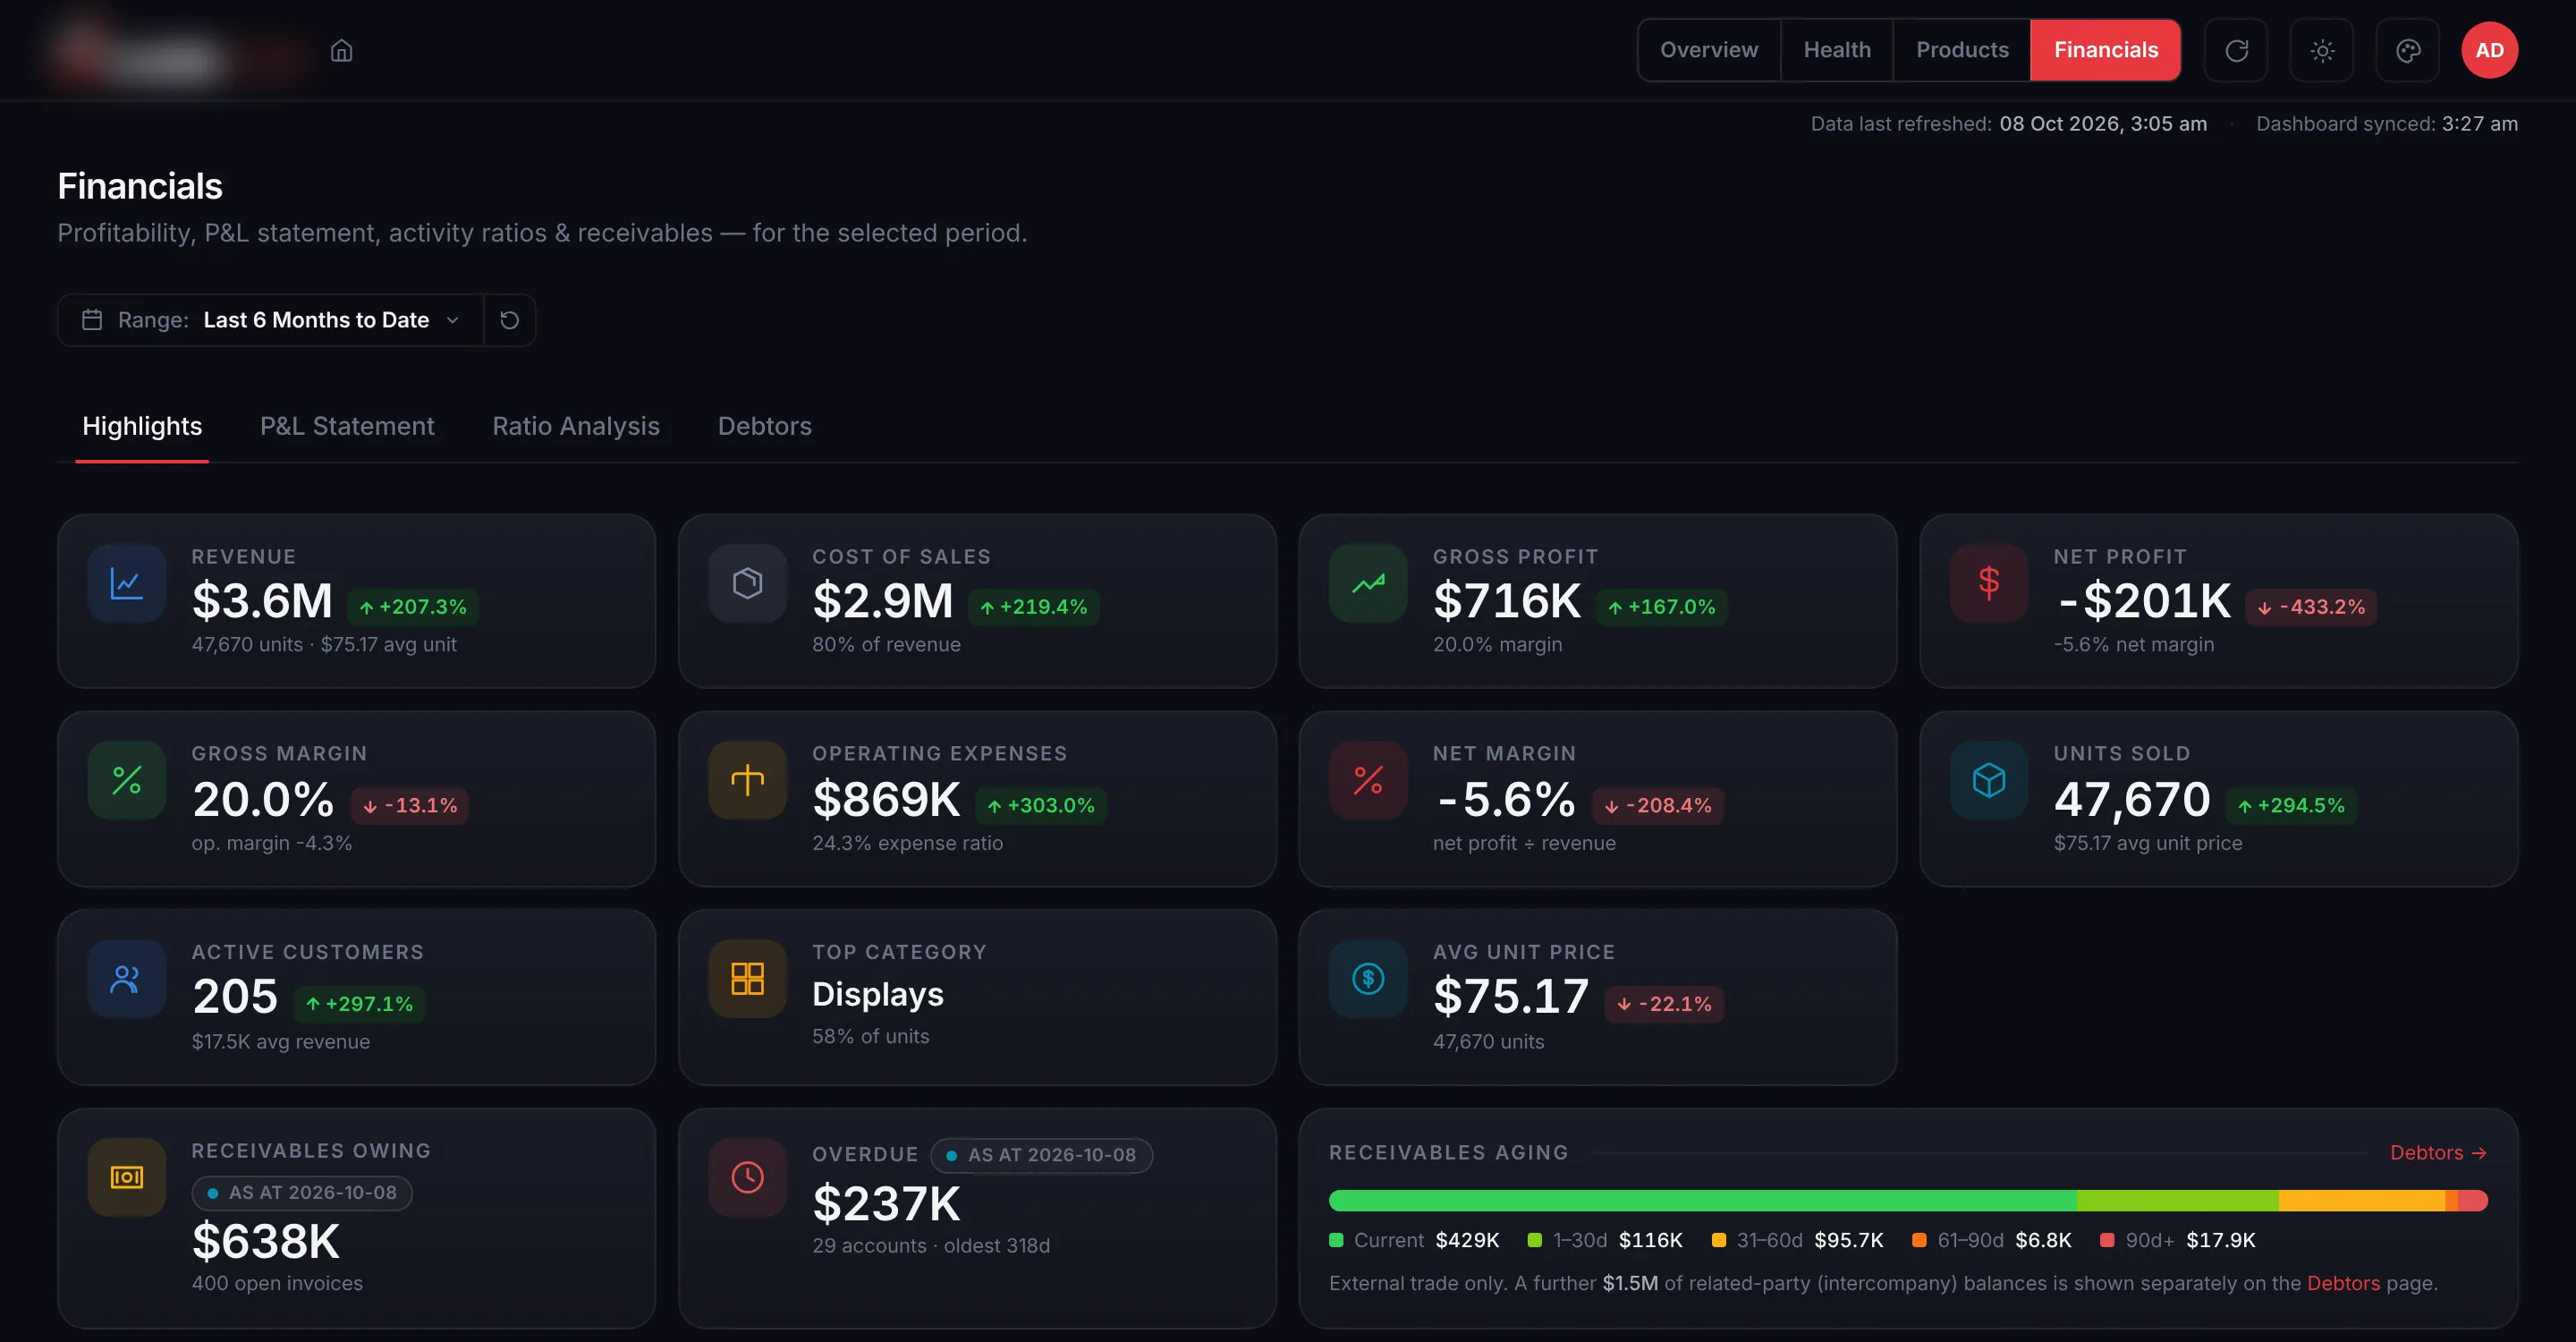Switch to the Health tab
This screenshot has width=2576, height=1342.
click(1837, 50)
